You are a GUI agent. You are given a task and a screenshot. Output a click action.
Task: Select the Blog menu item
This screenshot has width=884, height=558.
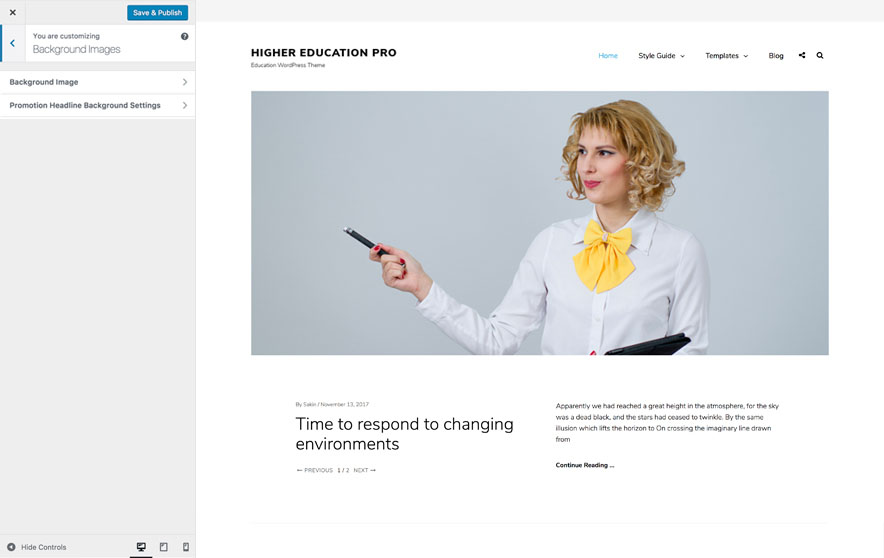pos(776,55)
